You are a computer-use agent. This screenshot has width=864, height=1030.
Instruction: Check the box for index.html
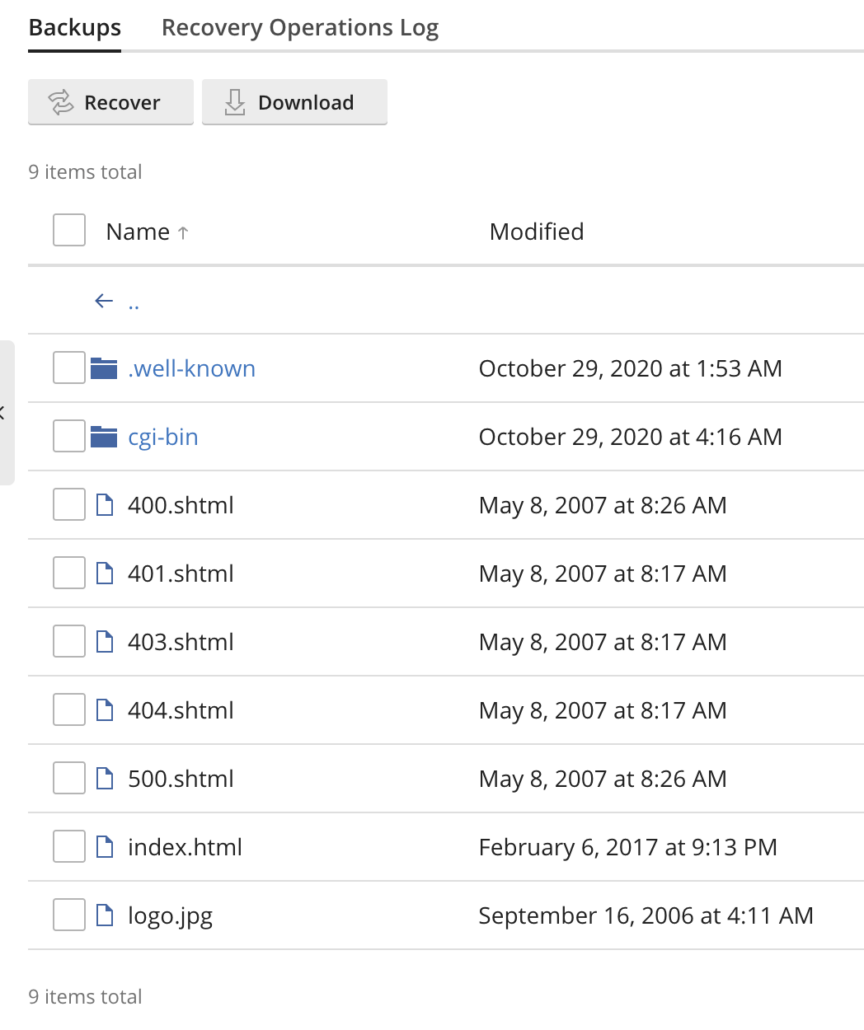(x=69, y=846)
